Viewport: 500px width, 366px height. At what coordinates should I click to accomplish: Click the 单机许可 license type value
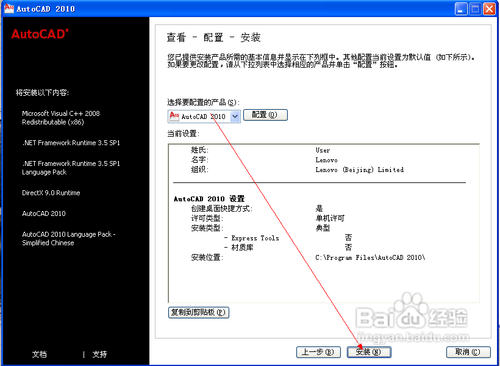pyautogui.click(x=330, y=218)
